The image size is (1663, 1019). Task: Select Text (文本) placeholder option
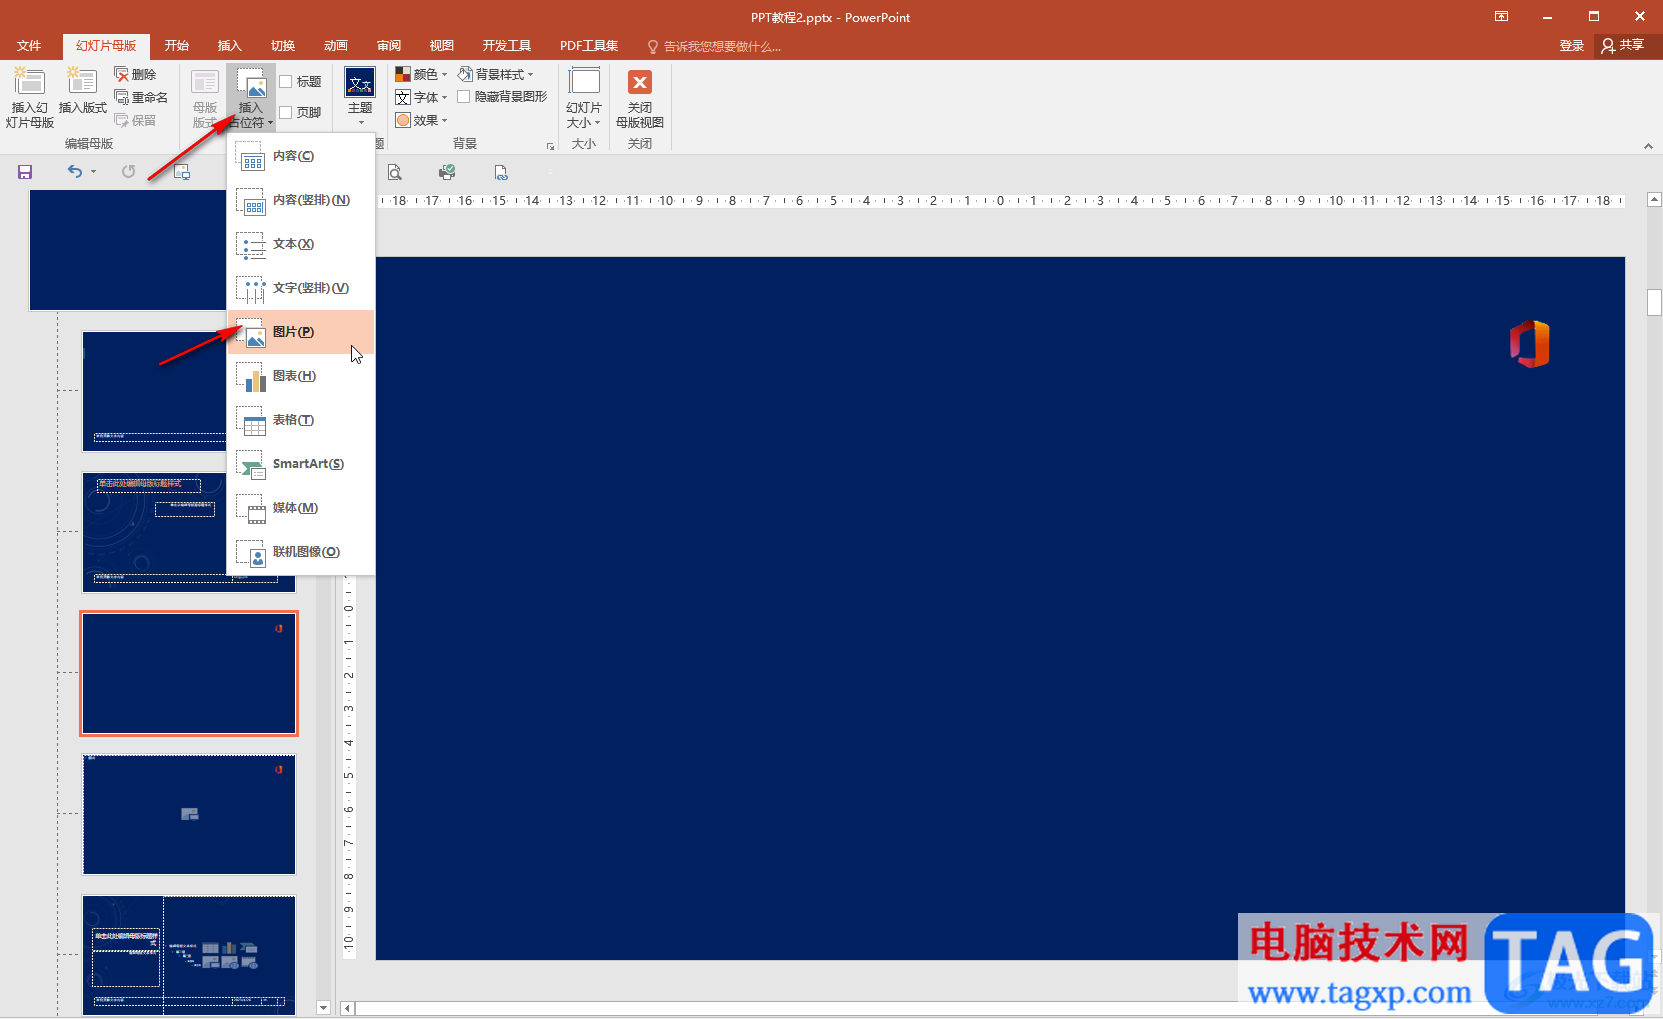tap(301, 244)
